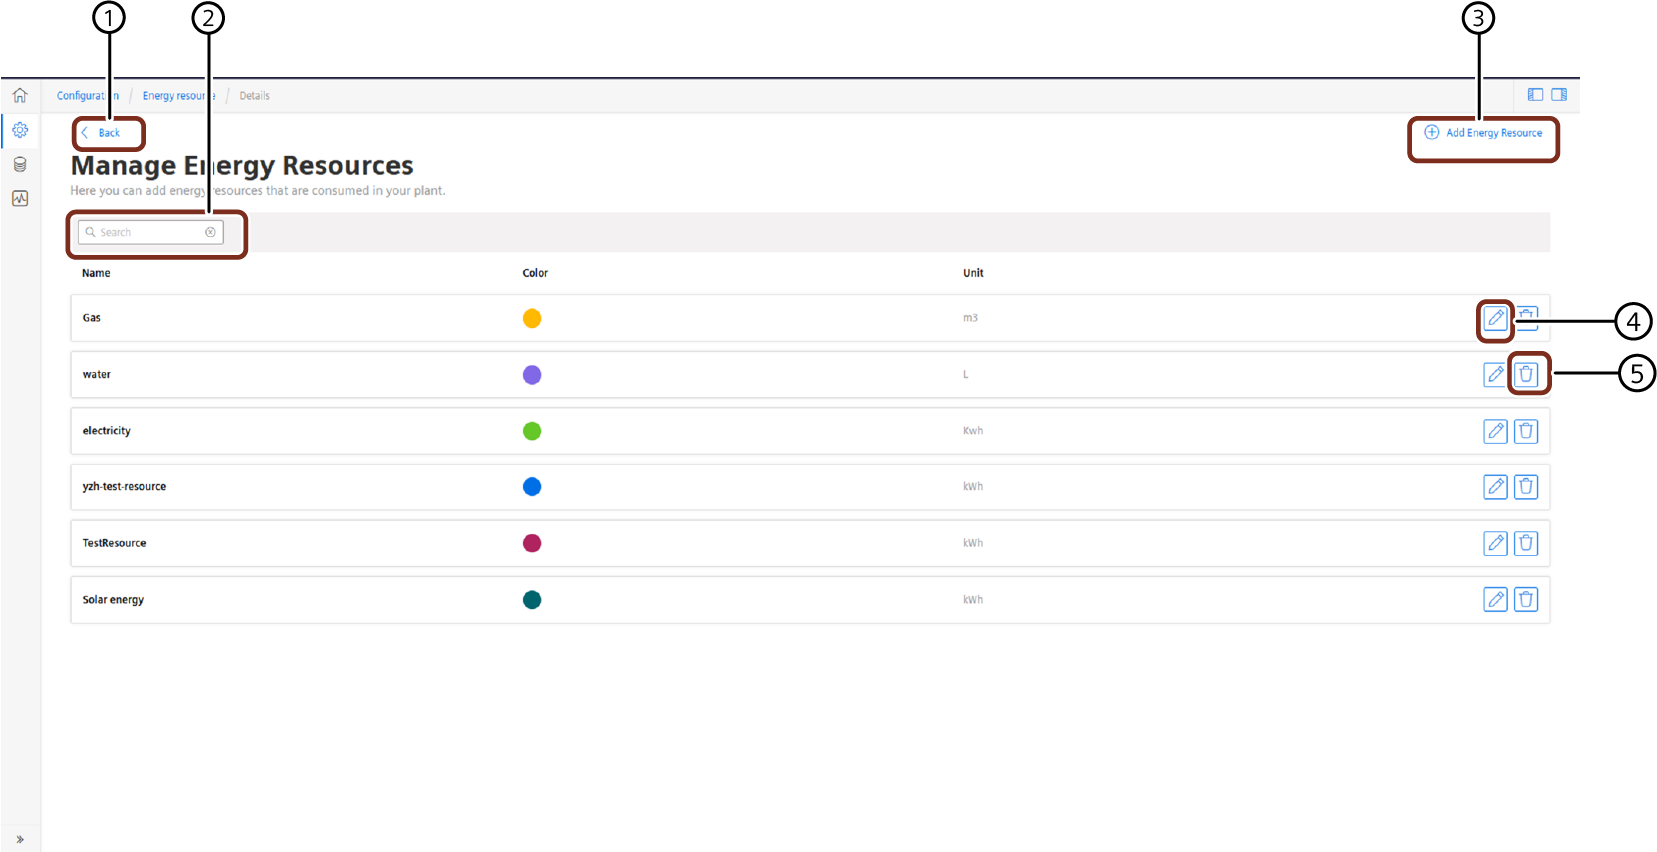Clear the search field with X icon
Image resolution: width=1657 pixels, height=852 pixels.
(x=210, y=232)
